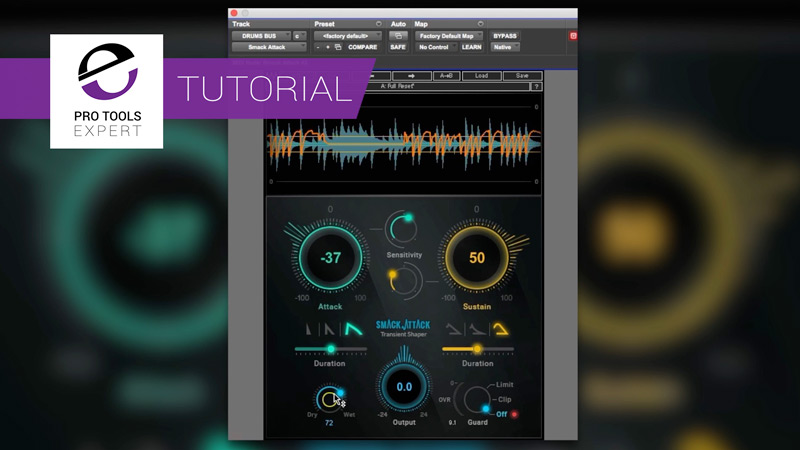The image size is (800, 450).
Task: Toggle the LEARN button
Action: [x=471, y=47]
